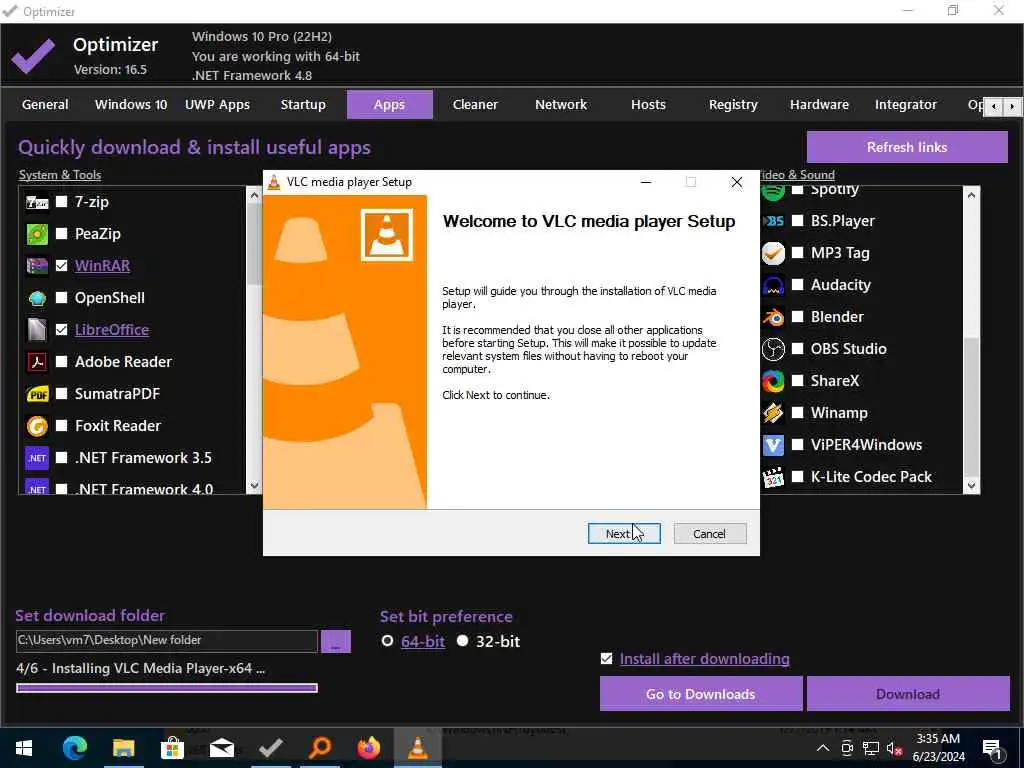The height and width of the screenshot is (768, 1024).
Task: Click the 7-zip app icon
Action: pos(37,202)
